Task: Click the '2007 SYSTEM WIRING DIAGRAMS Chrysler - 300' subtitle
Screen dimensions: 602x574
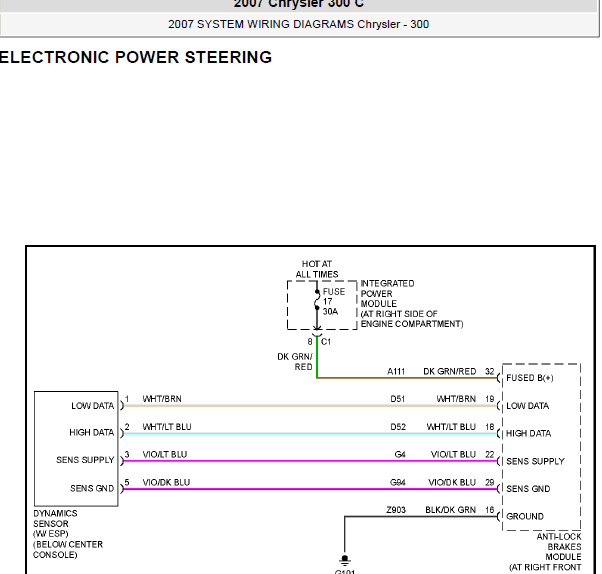Action: coord(298,24)
